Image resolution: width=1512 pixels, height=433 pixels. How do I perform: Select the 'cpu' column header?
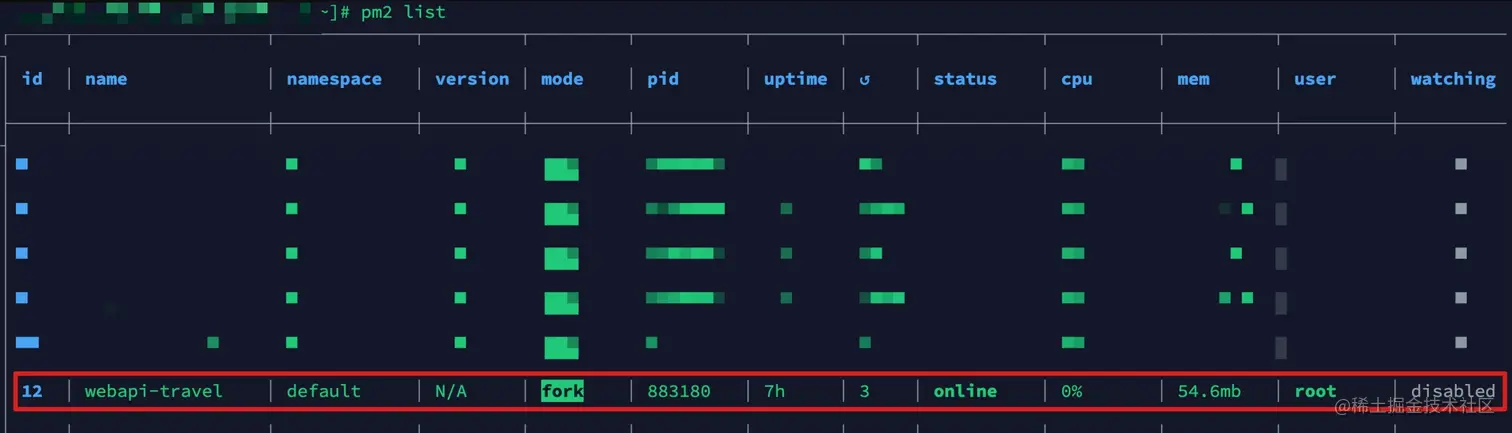click(x=1077, y=79)
